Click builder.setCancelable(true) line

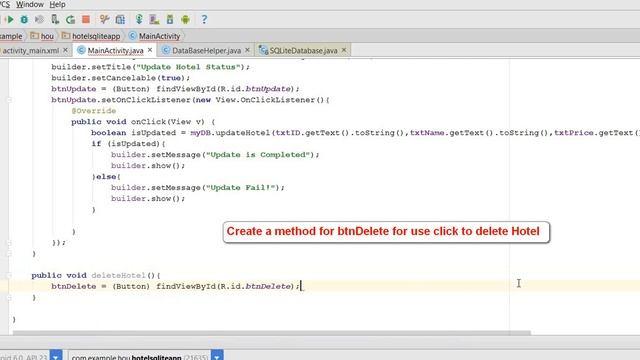click(120, 78)
